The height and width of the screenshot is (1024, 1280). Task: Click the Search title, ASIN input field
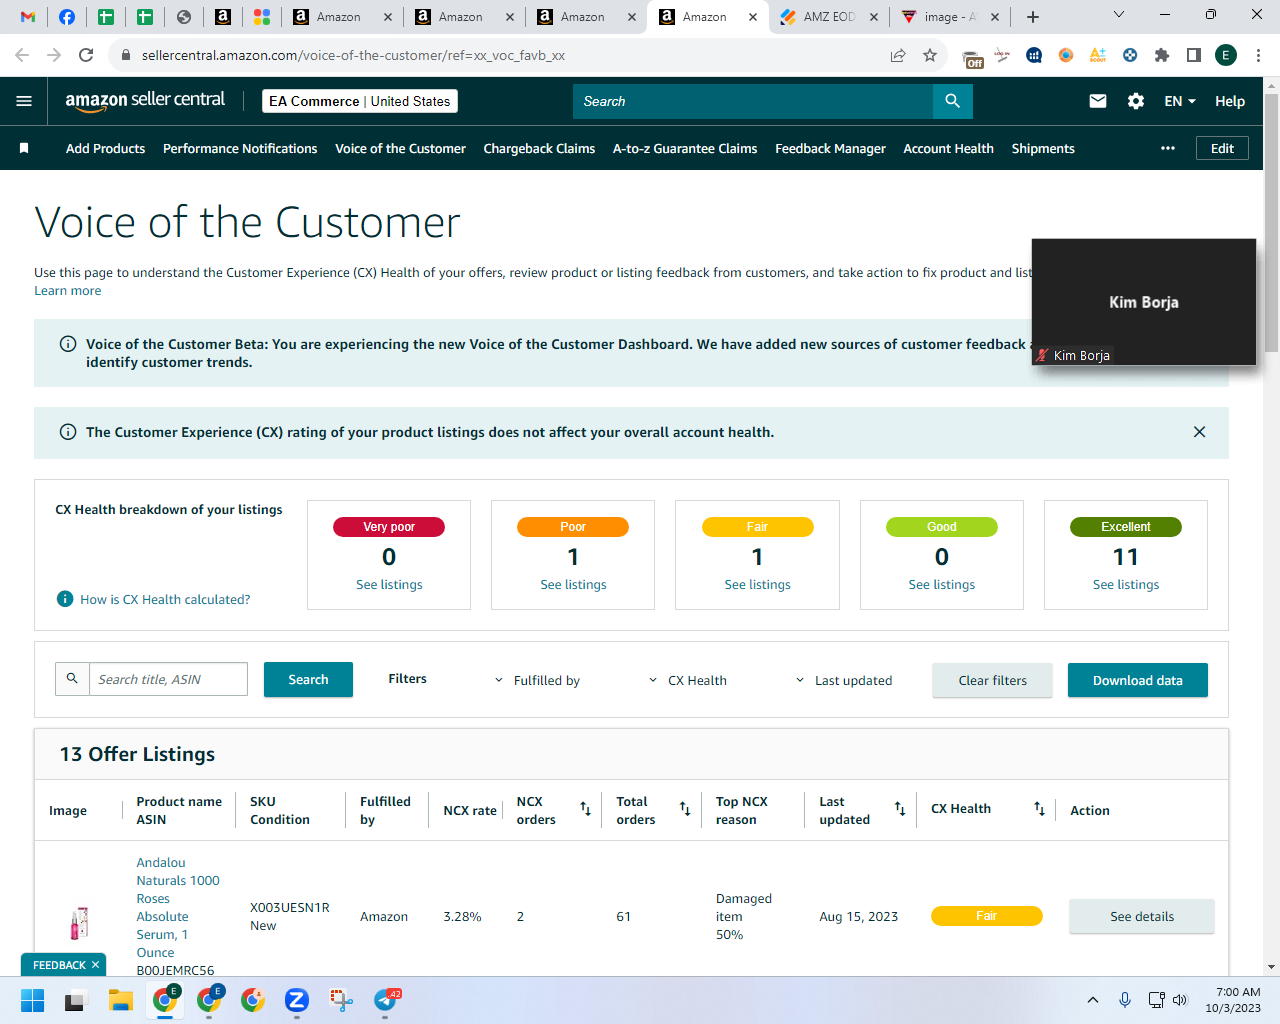pyautogui.click(x=168, y=679)
